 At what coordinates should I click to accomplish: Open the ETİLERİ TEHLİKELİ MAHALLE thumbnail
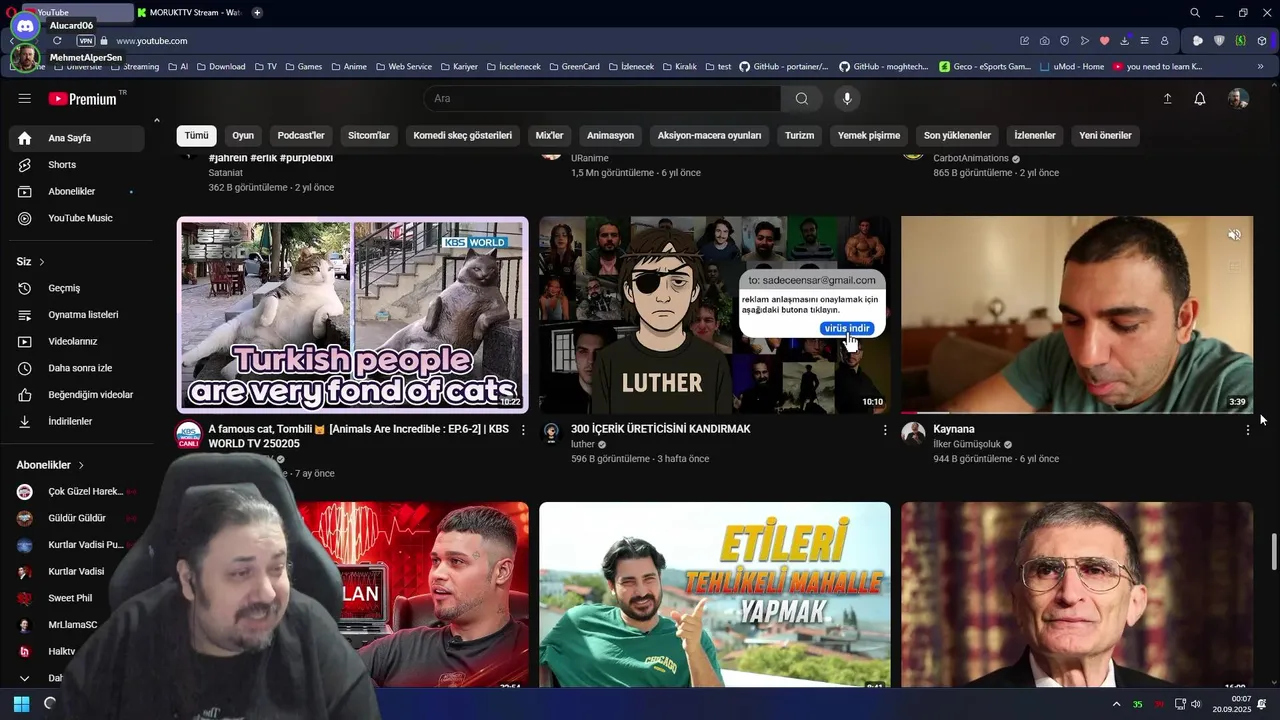714,595
